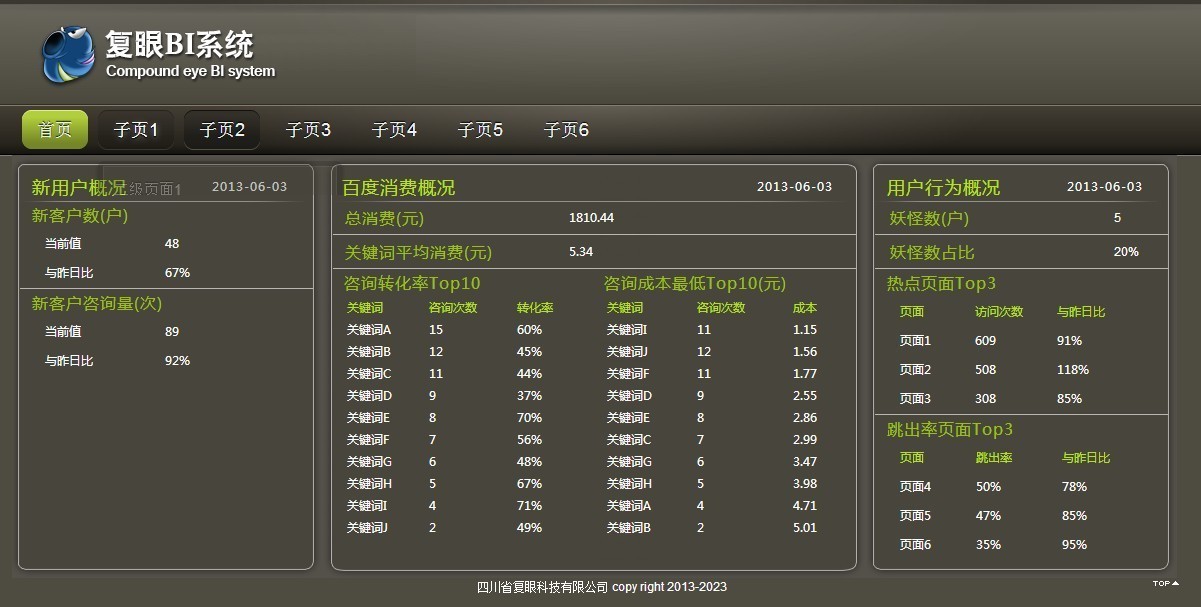
Task: Click the 成本 column header
Action: (x=804, y=308)
